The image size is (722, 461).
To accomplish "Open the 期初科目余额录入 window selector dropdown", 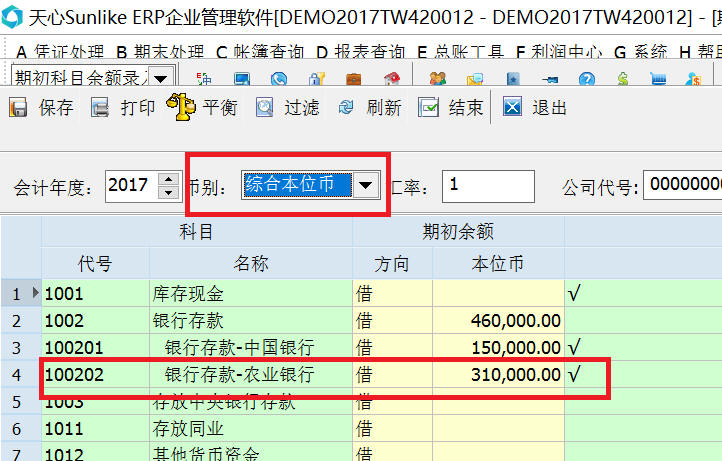I will click(161, 78).
